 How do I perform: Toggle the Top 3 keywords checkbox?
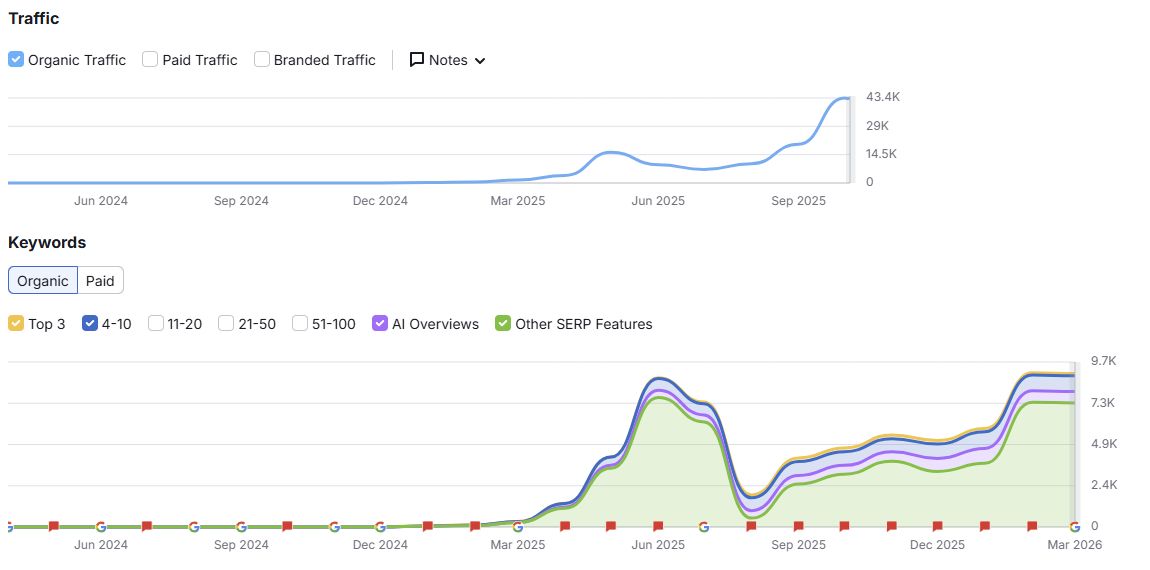(x=16, y=324)
